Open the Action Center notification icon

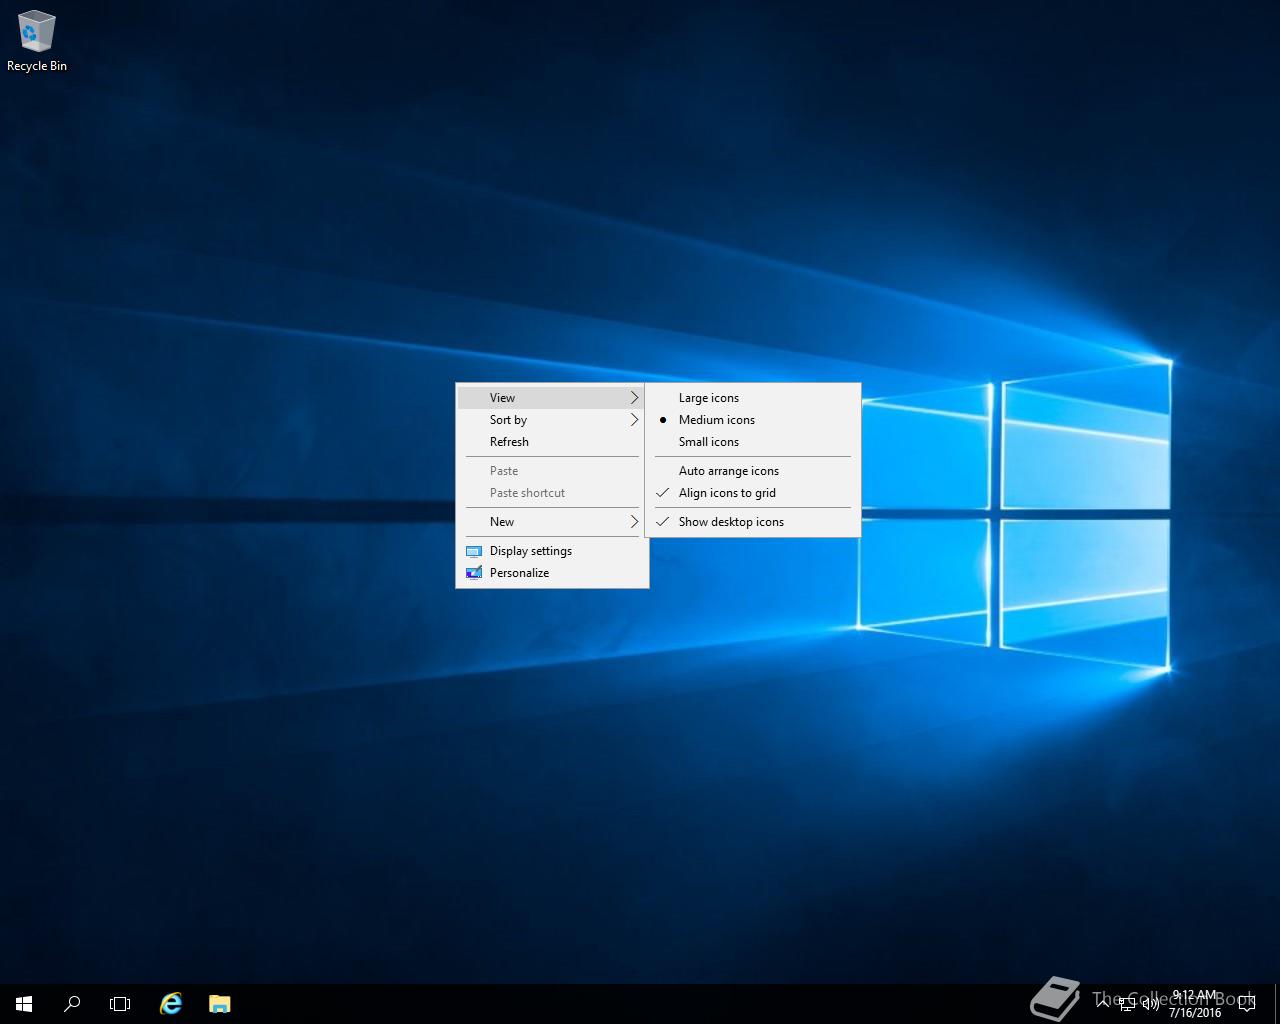click(x=1247, y=1004)
